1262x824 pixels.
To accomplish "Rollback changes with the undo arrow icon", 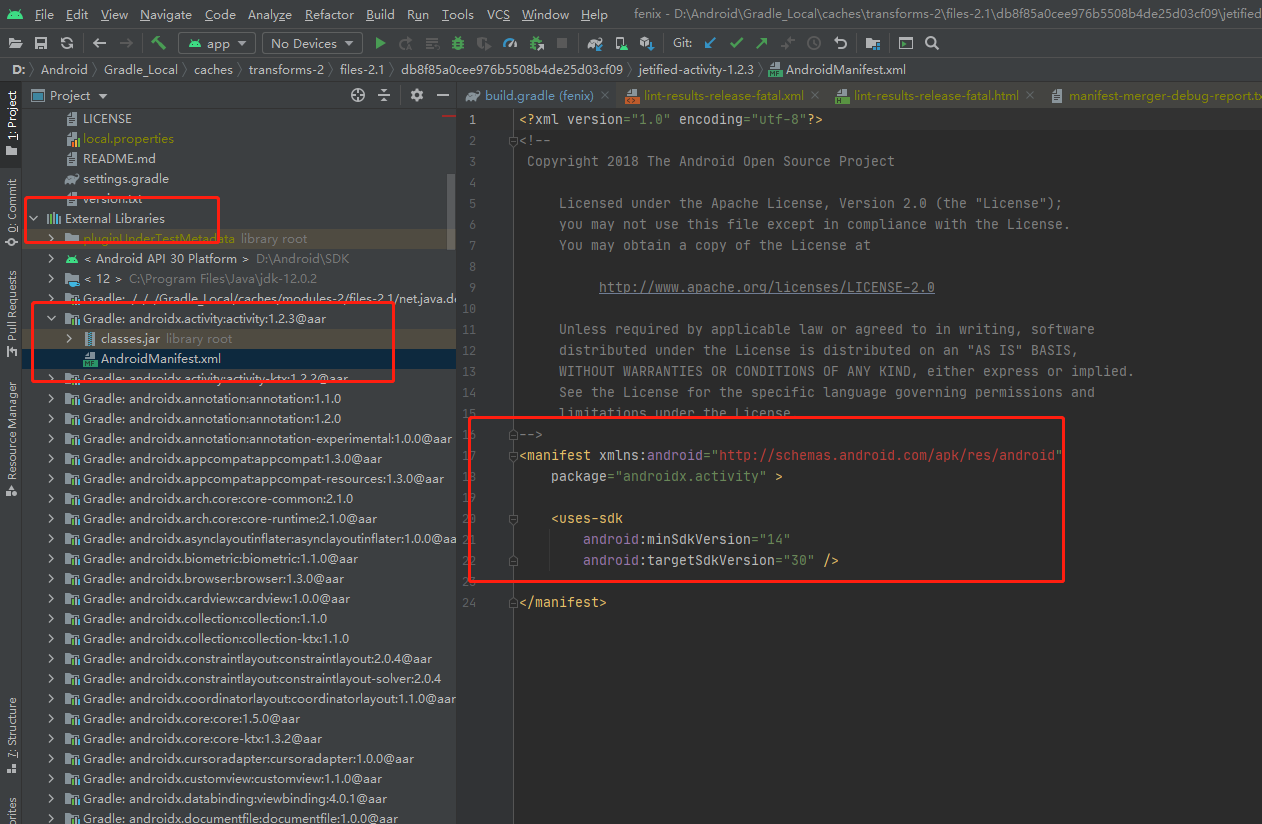I will [840, 43].
